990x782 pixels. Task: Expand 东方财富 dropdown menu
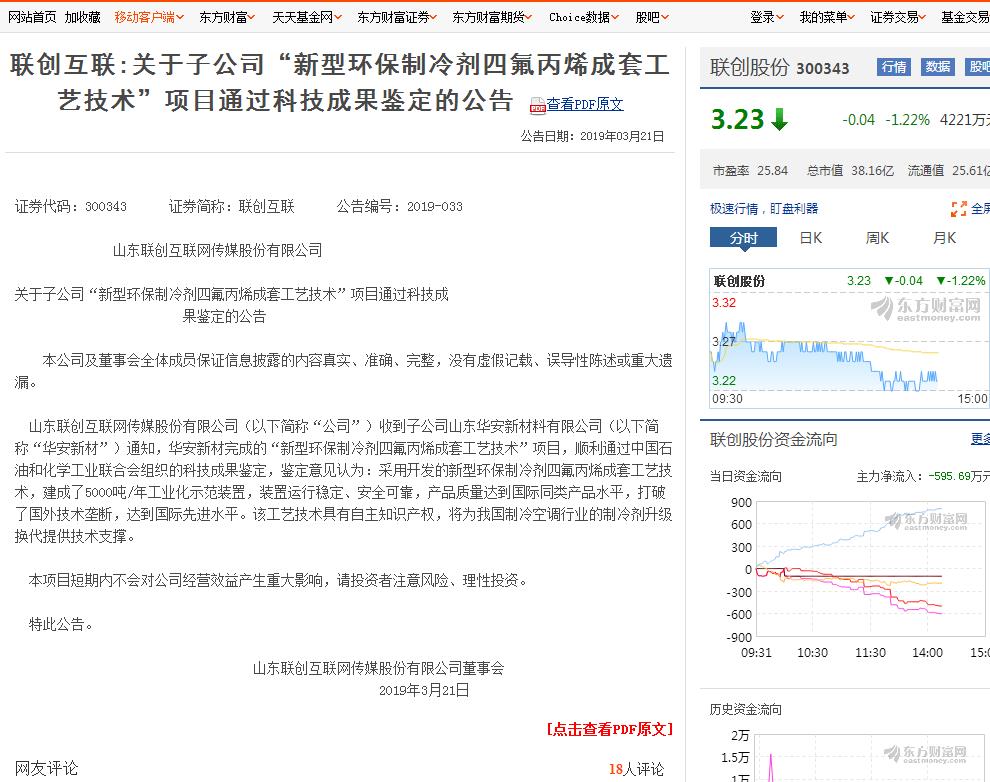click(x=227, y=17)
